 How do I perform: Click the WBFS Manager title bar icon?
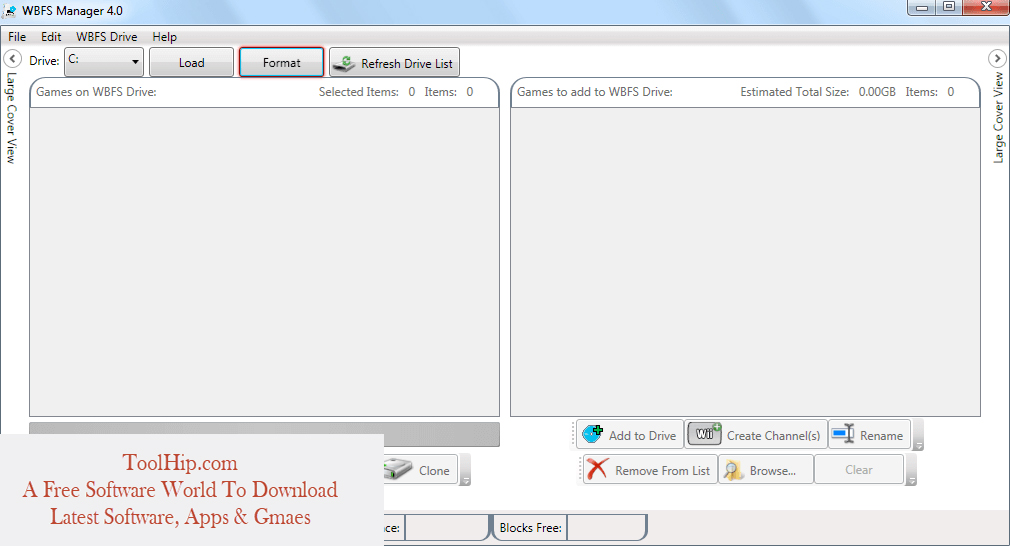pyautogui.click(x=10, y=11)
